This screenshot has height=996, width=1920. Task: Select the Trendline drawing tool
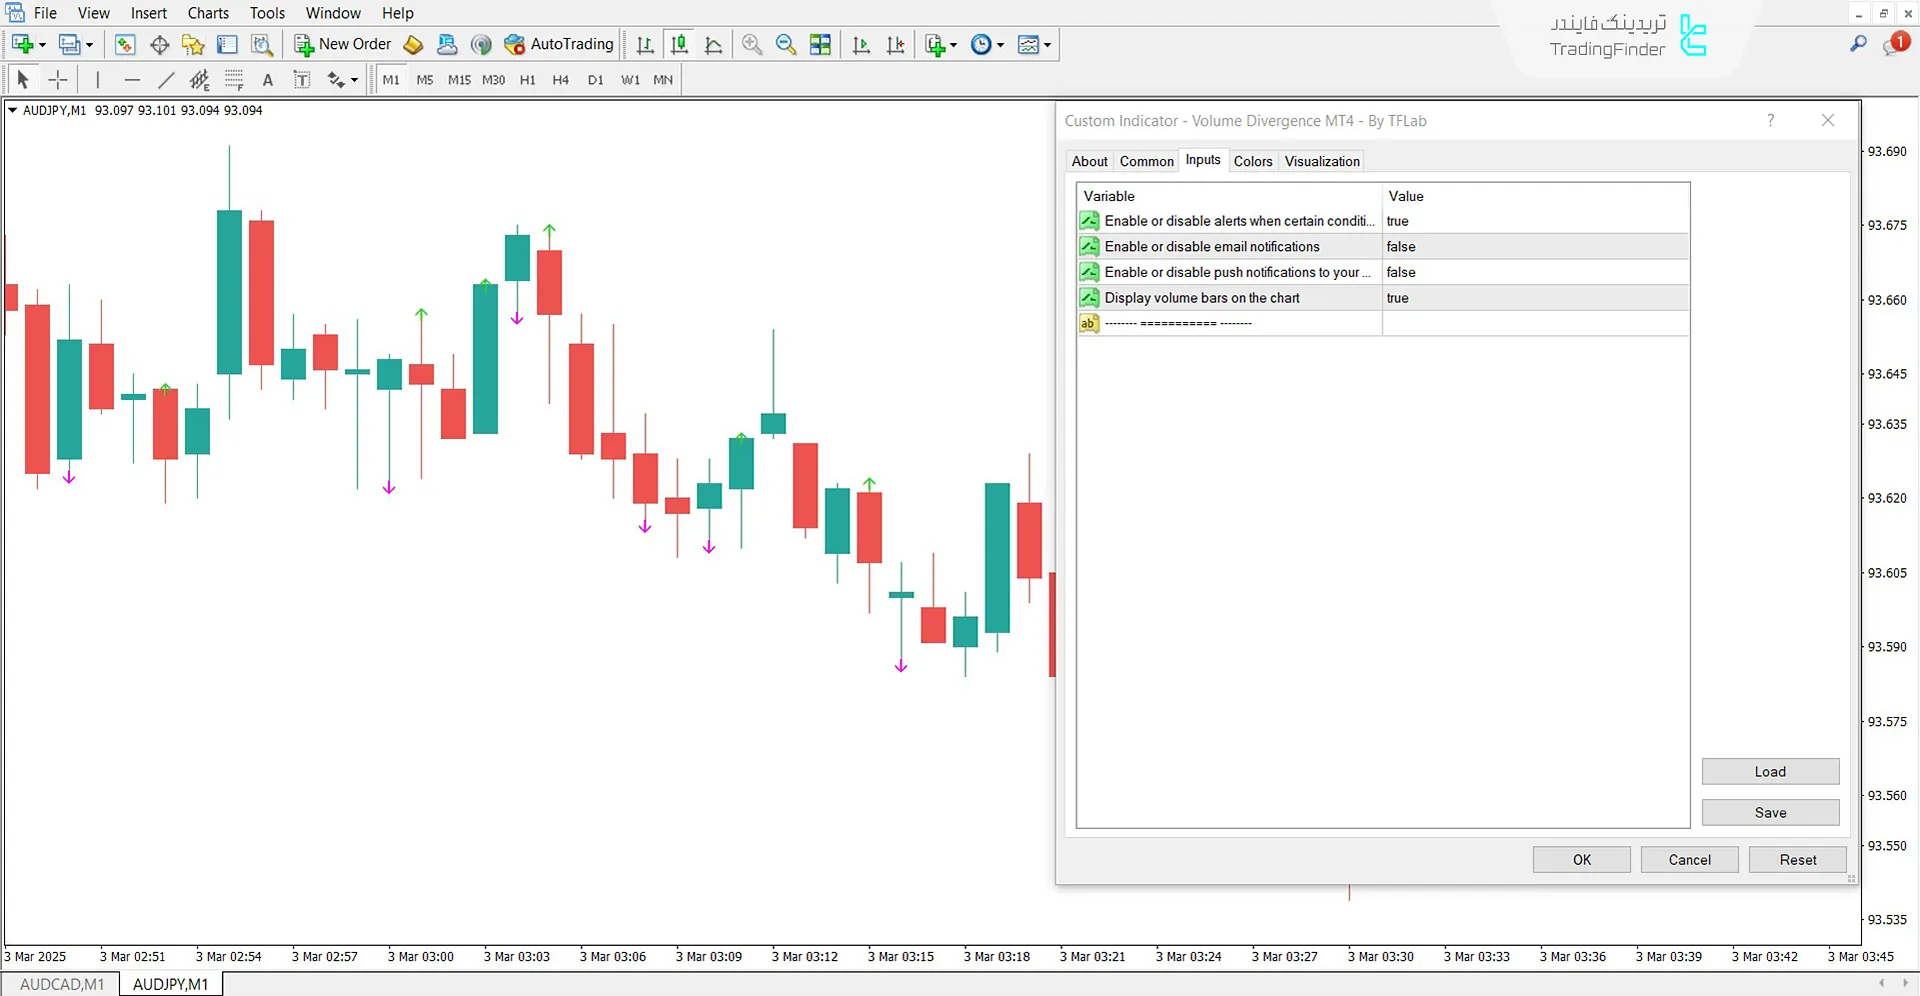click(166, 79)
